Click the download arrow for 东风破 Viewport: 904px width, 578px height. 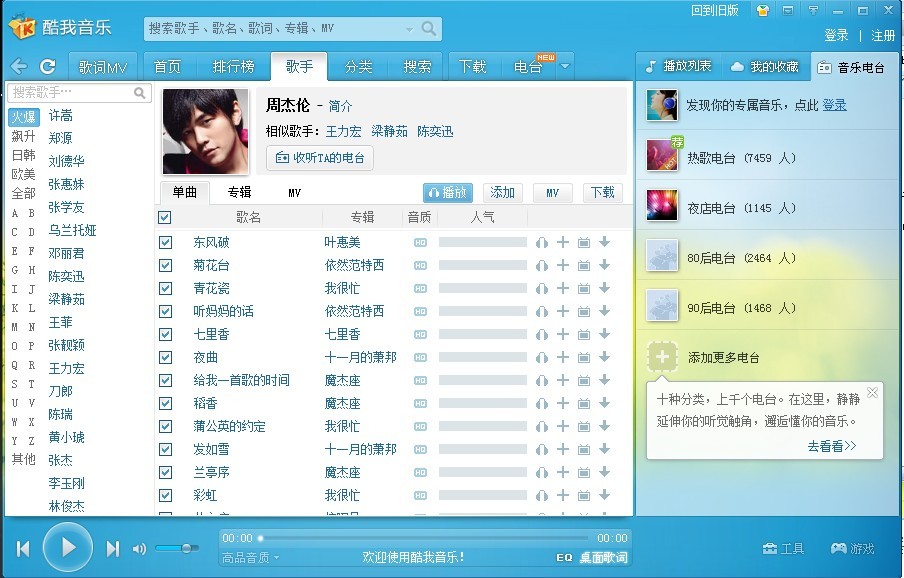coord(604,242)
